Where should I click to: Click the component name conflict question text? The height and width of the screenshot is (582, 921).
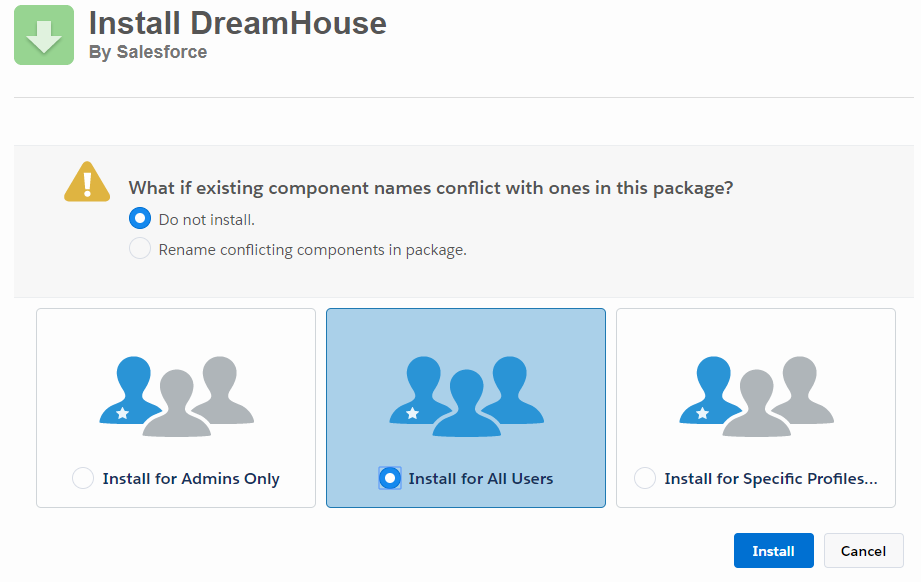pyautogui.click(x=431, y=188)
